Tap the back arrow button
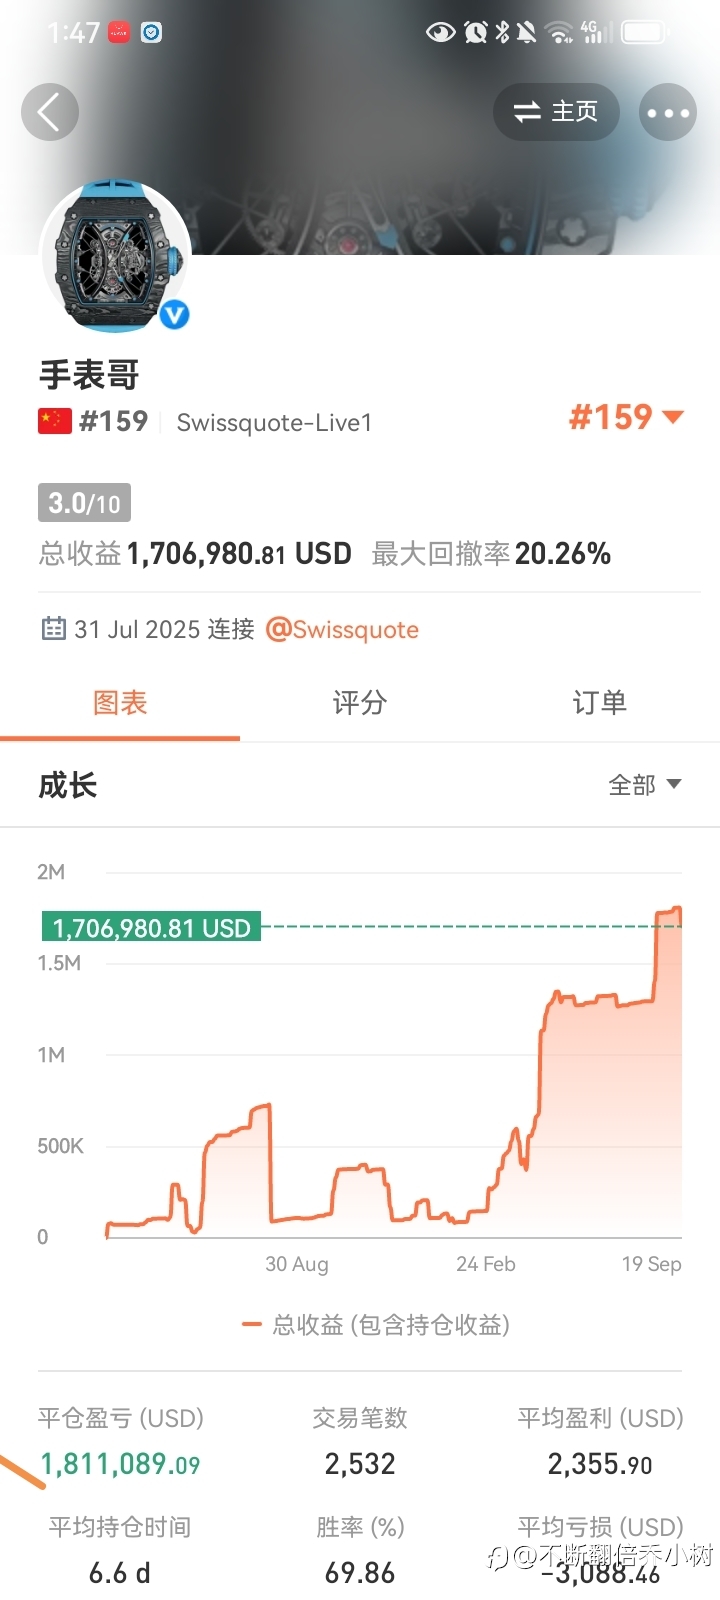 click(49, 111)
